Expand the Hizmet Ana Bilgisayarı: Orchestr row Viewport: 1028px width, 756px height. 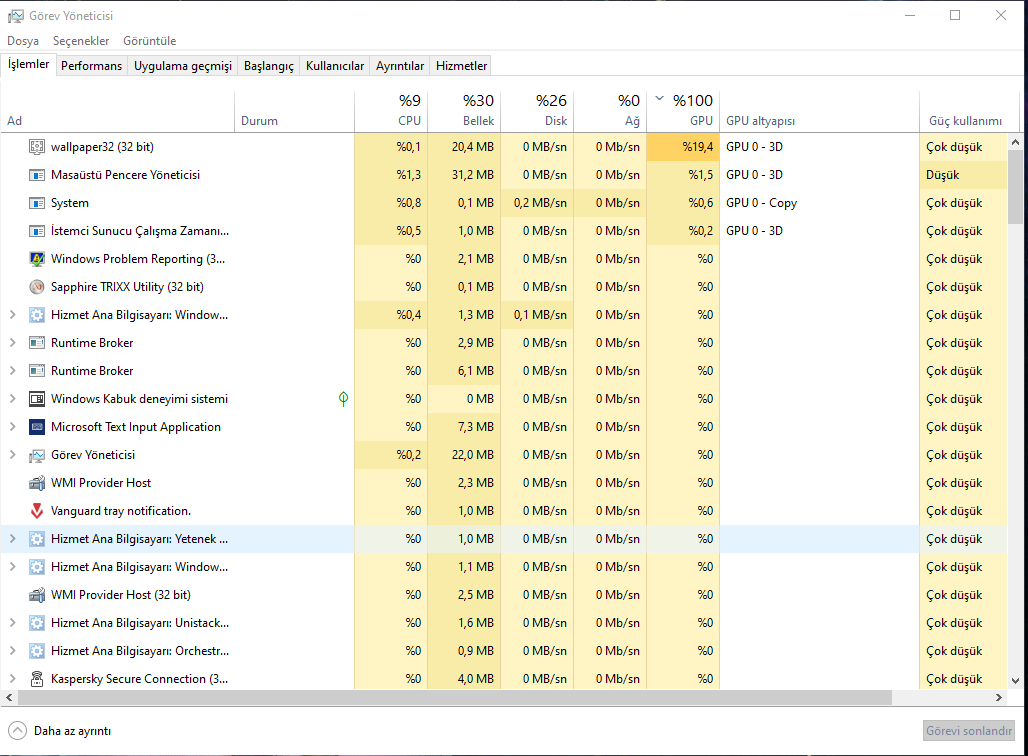click(12, 651)
